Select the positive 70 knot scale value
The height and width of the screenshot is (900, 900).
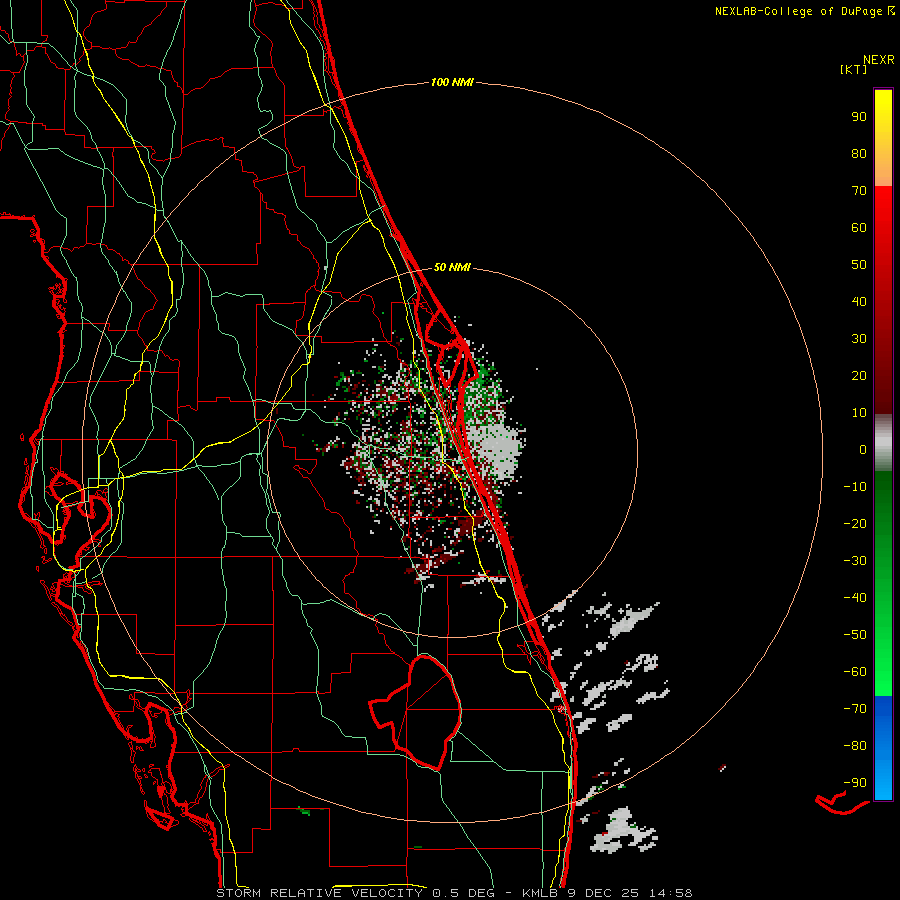(859, 191)
